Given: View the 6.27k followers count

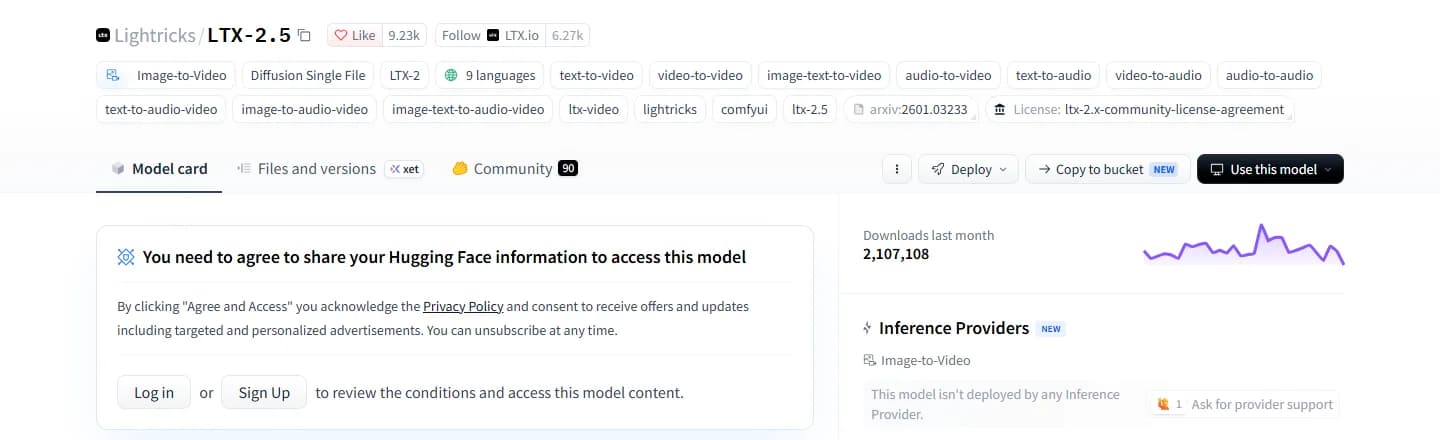Looking at the screenshot, I should pyautogui.click(x=568, y=35).
